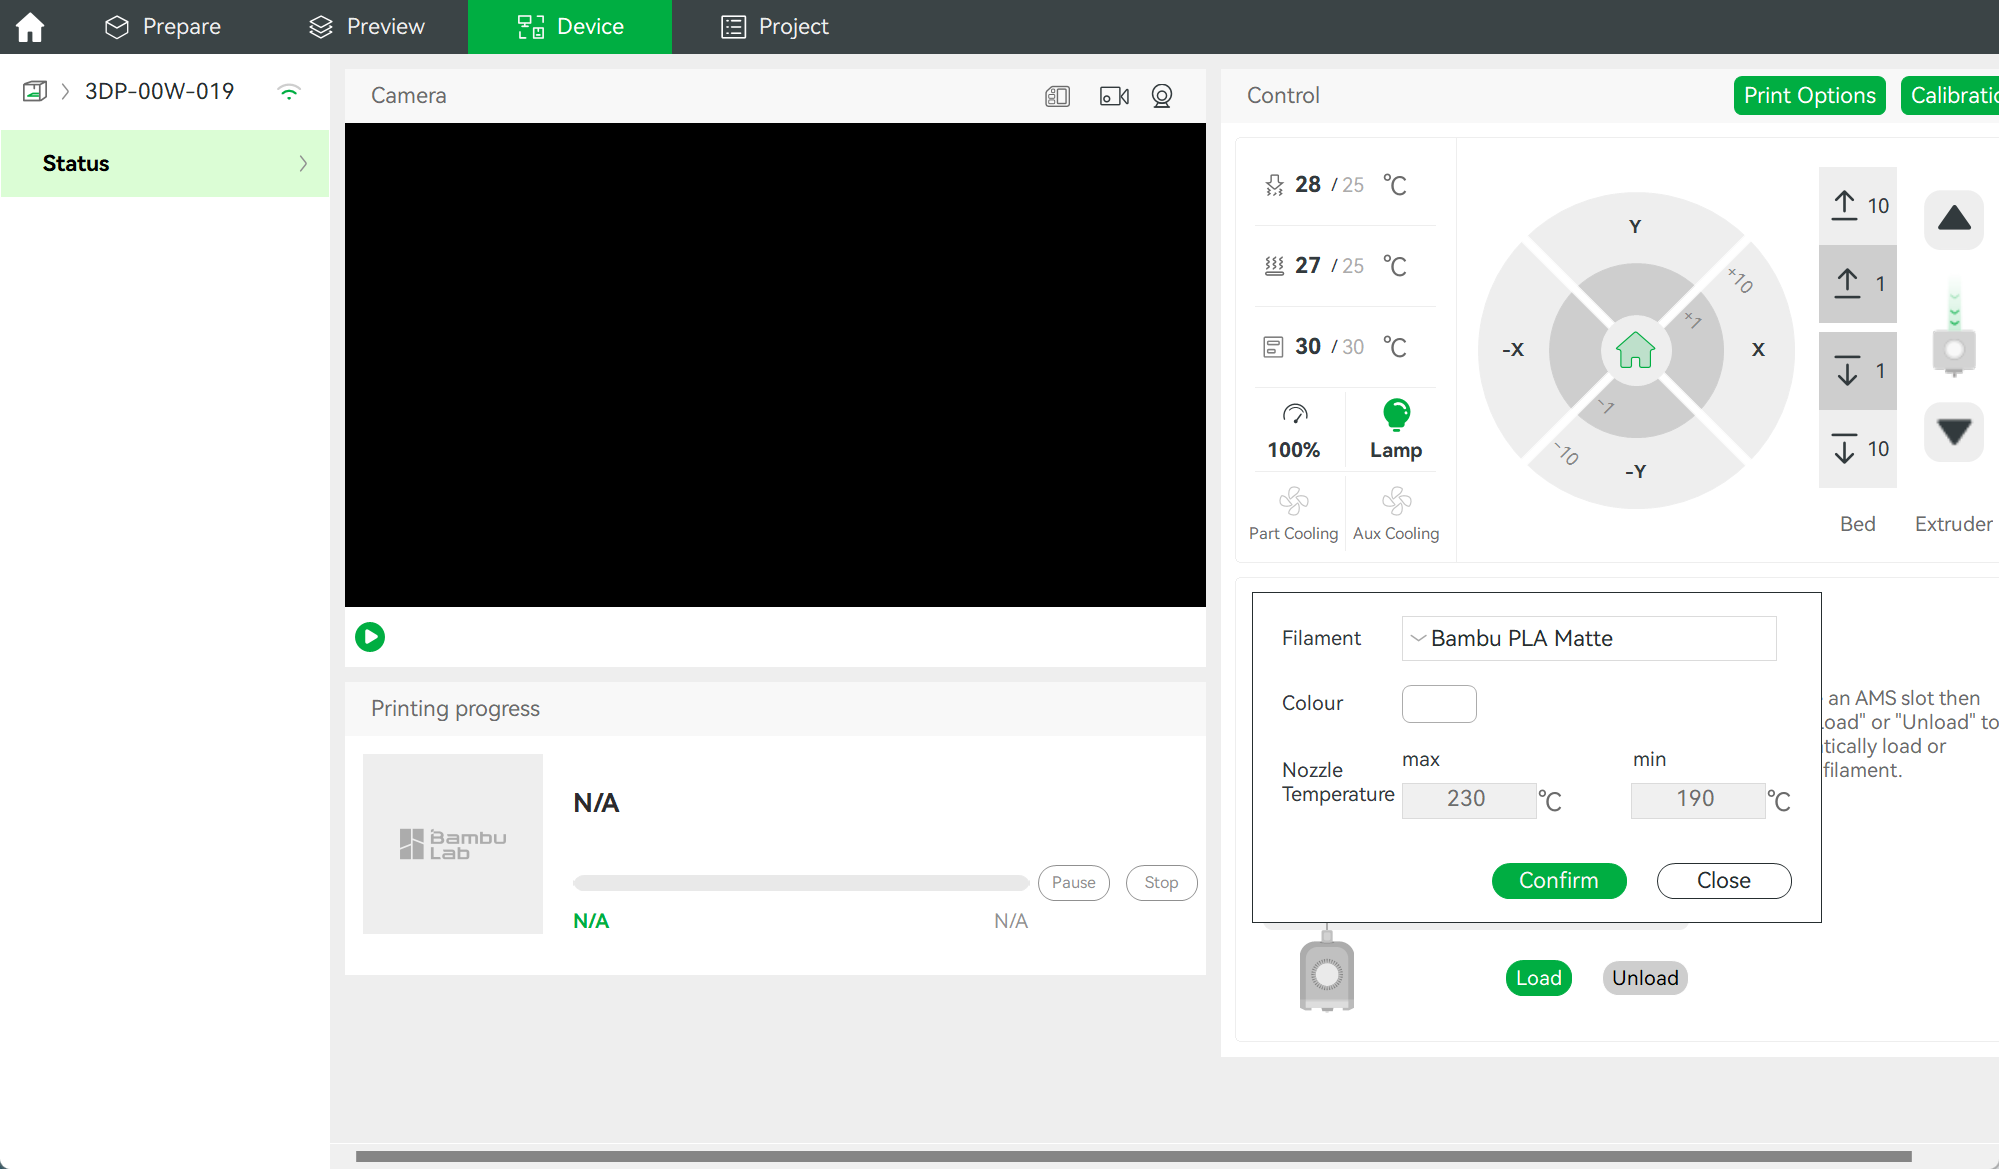This screenshot has width=1999, height=1169.
Task: Start video recording from the camera toolbar
Action: click(x=1113, y=96)
